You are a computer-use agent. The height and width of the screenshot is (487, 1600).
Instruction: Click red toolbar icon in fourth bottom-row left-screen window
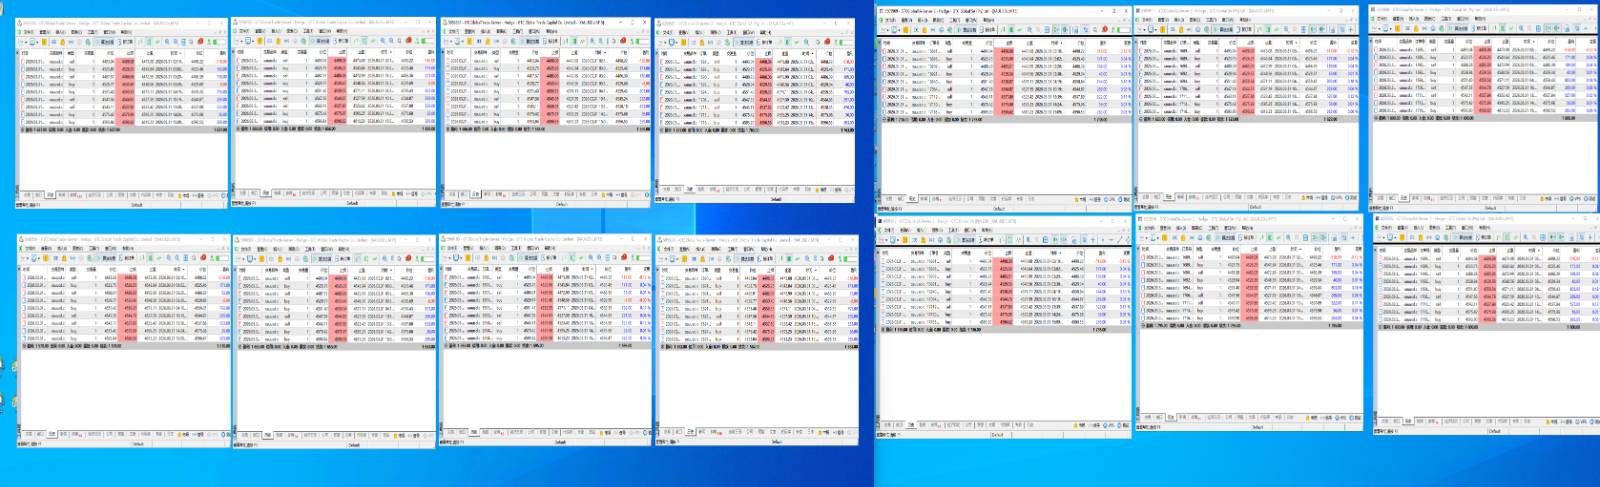pyautogui.click(x=831, y=258)
